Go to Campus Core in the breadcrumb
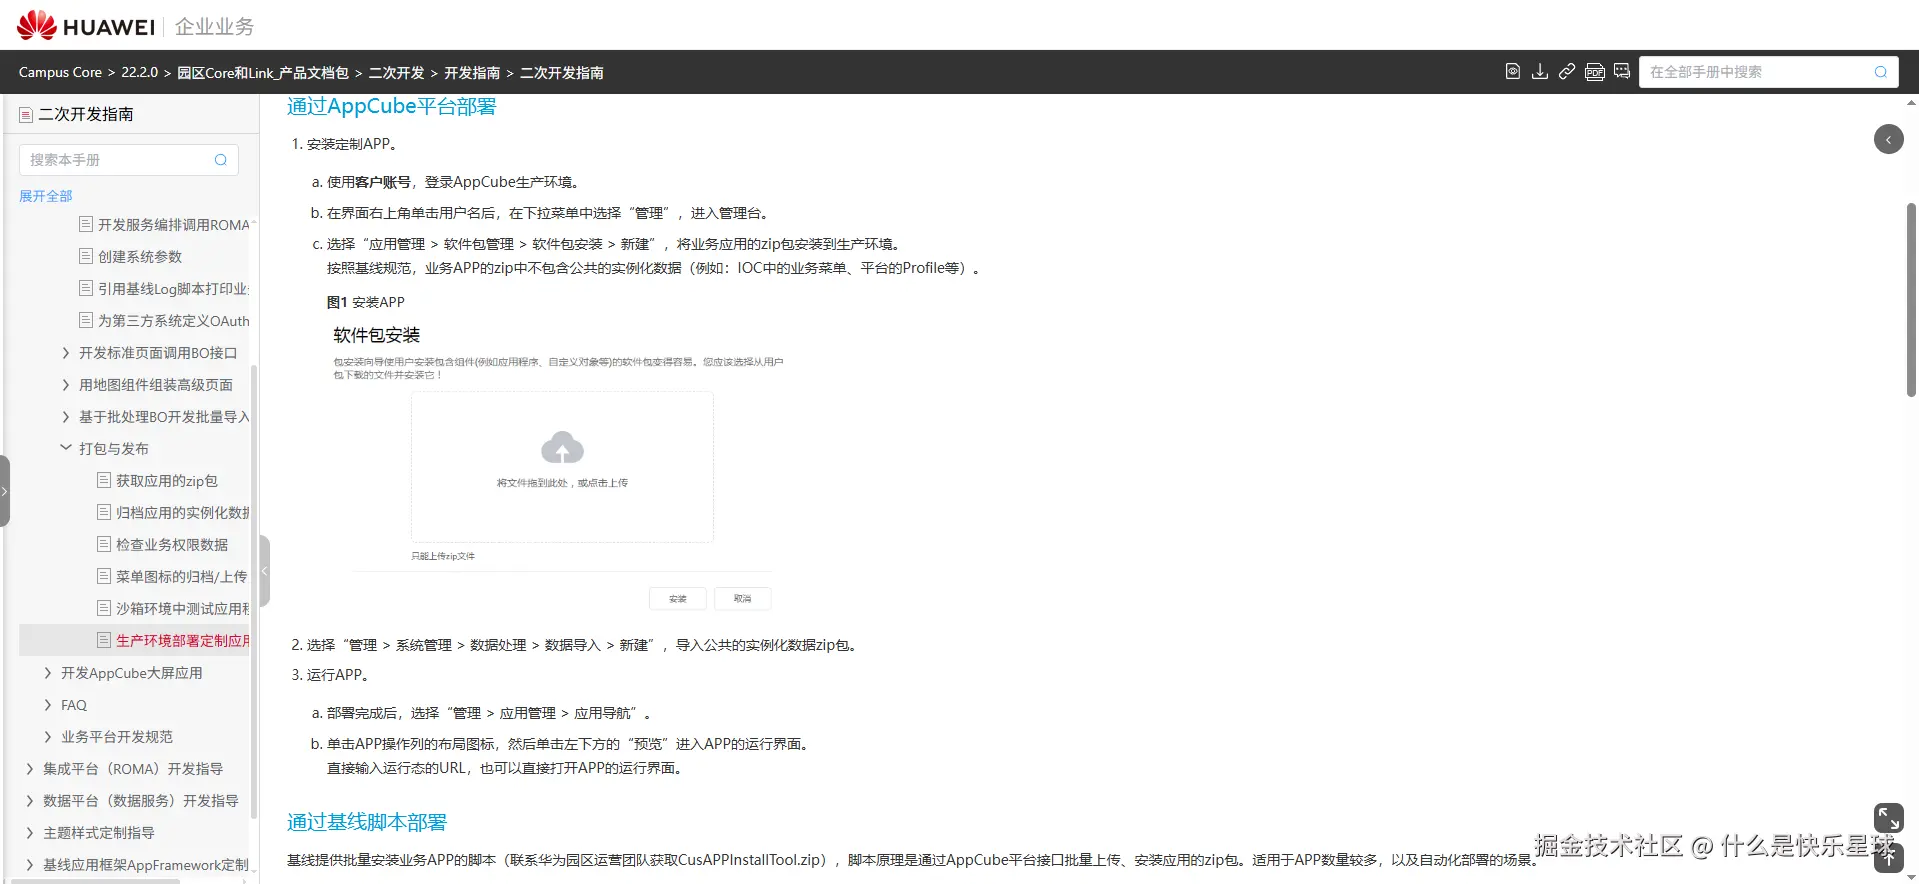Image resolution: width=1919 pixels, height=884 pixels. click(x=60, y=73)
